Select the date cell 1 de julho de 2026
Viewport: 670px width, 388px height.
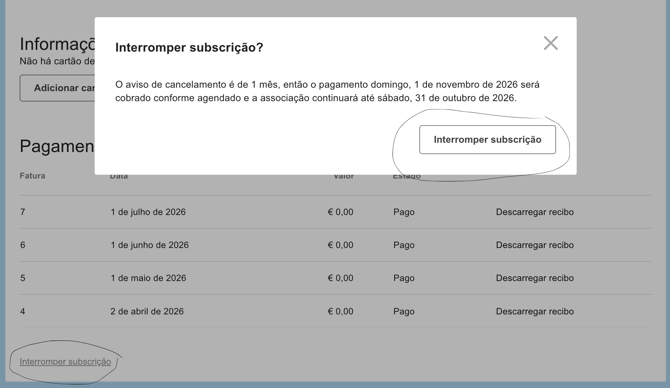point(148,212)
